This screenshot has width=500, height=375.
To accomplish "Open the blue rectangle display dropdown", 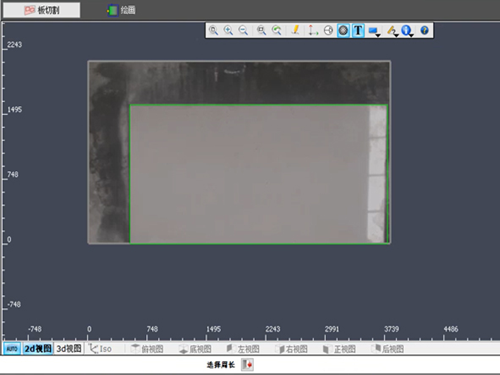I will pos(374,31).
